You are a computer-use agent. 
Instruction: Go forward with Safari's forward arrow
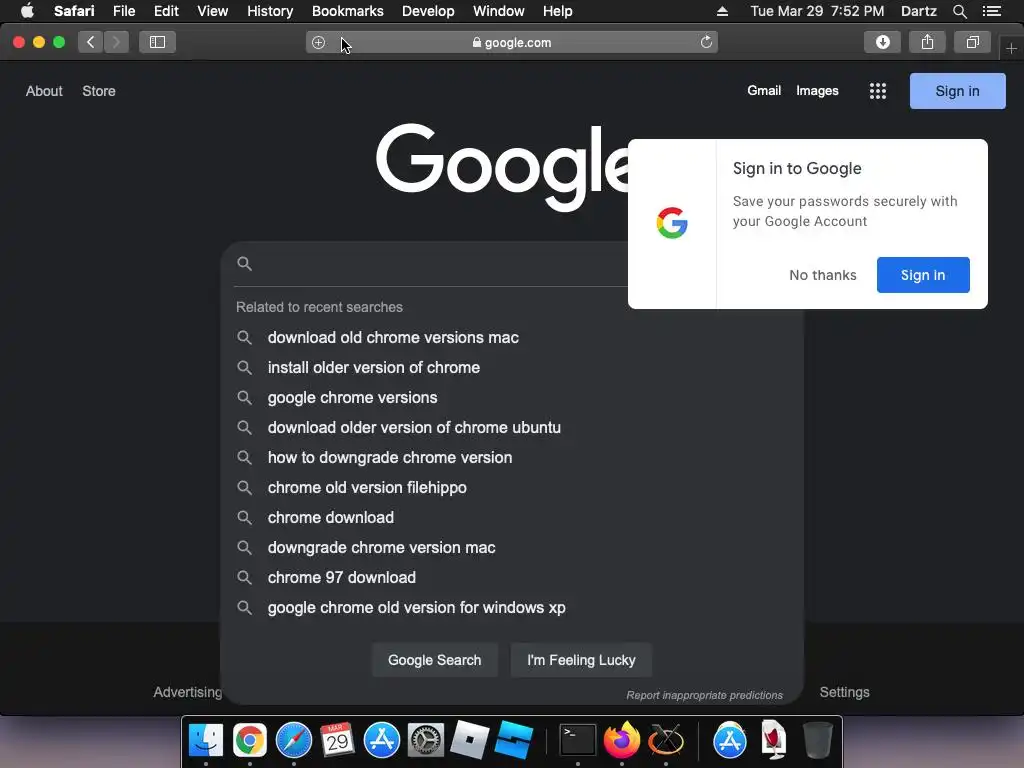[x=116, y=42]
